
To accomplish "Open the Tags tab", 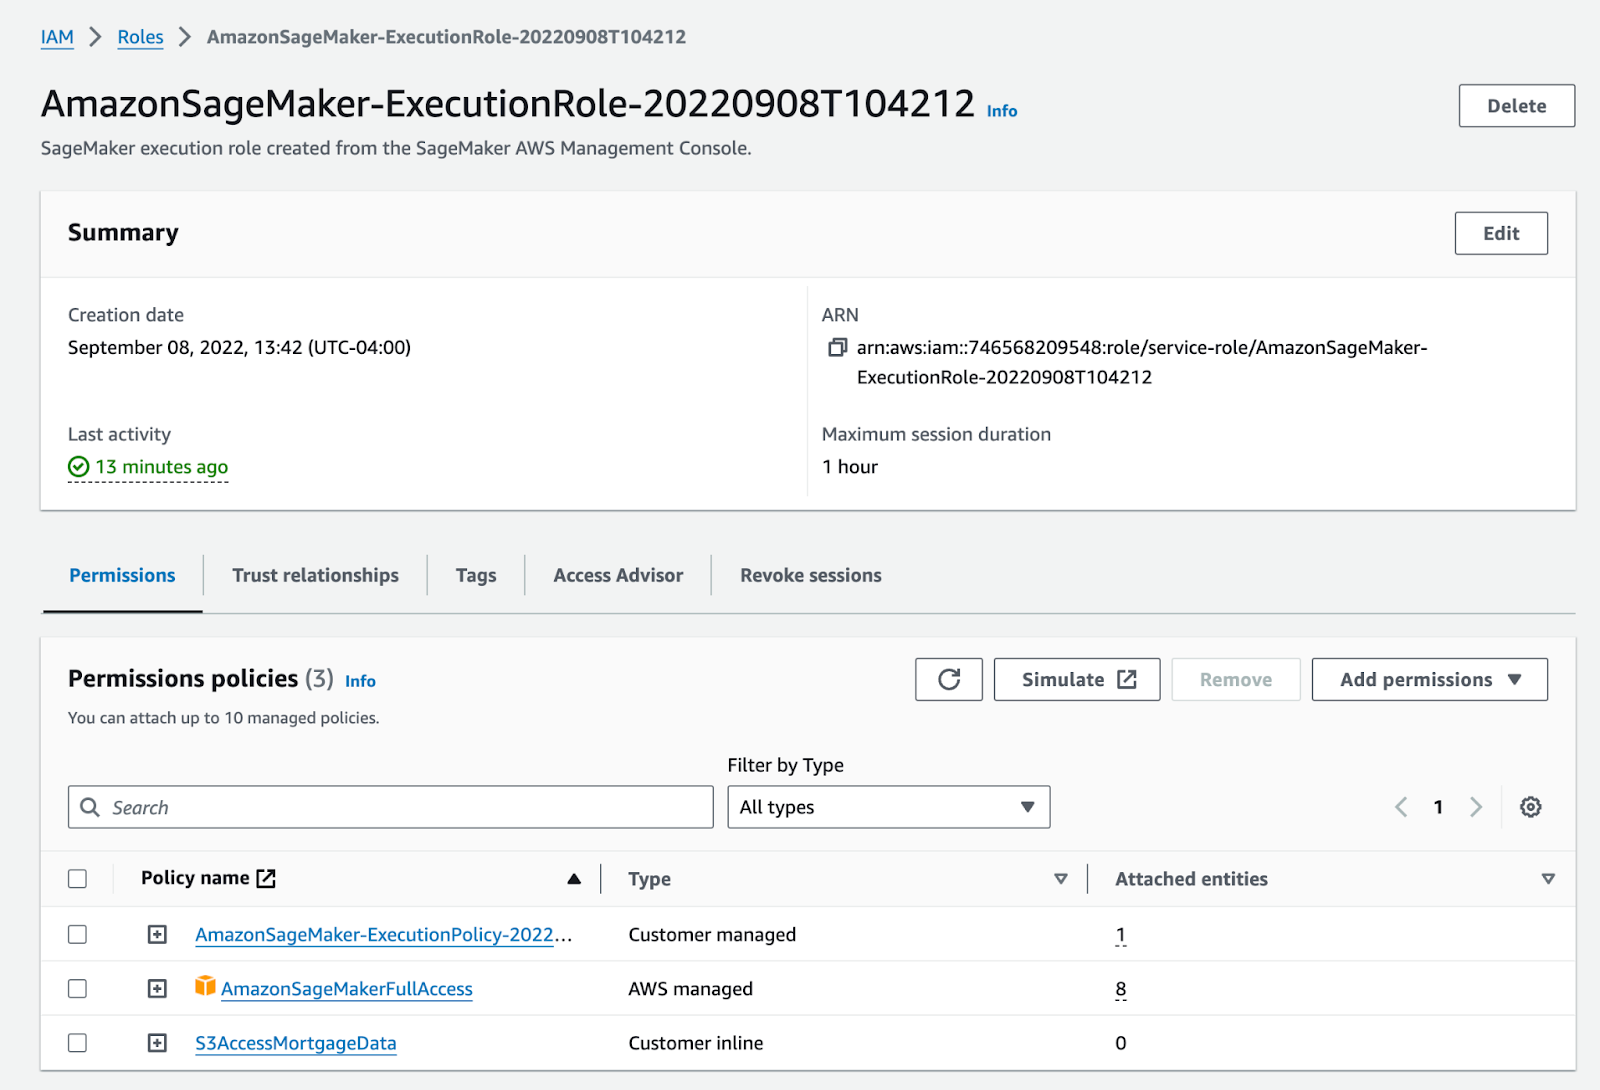I will tap(476, 575).
